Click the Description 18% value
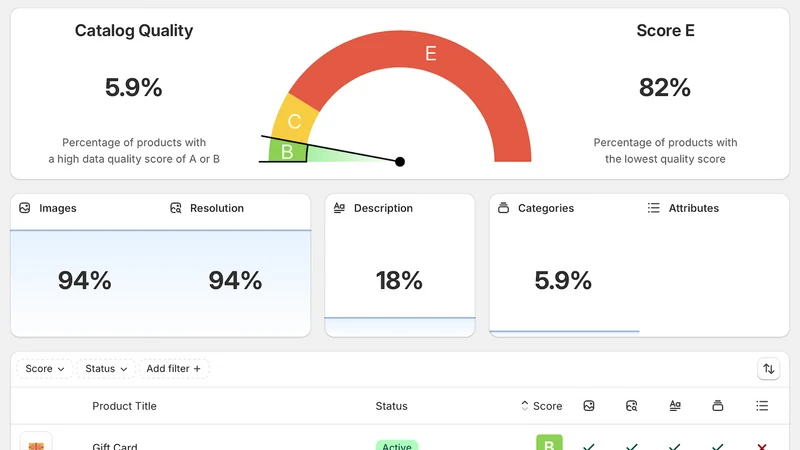This screenshot has width=800, height=450. tap(399, 280)
